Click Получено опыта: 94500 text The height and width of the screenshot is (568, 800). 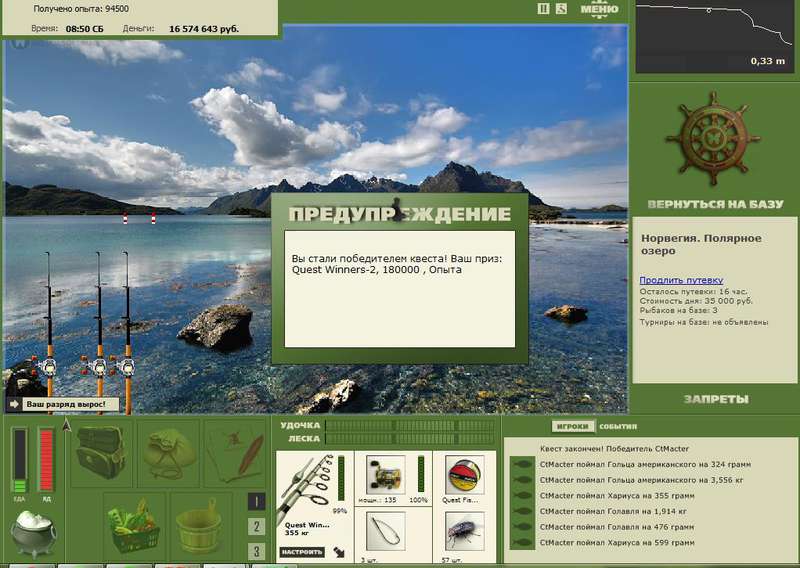[x=81, y=9]
